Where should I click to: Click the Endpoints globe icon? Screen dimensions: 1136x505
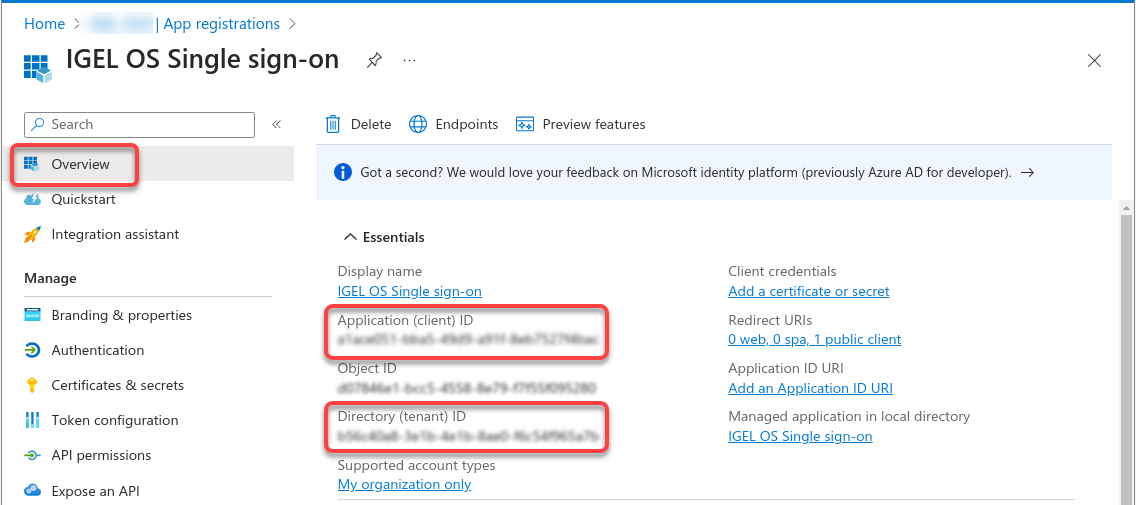click(x=418, y=125)
